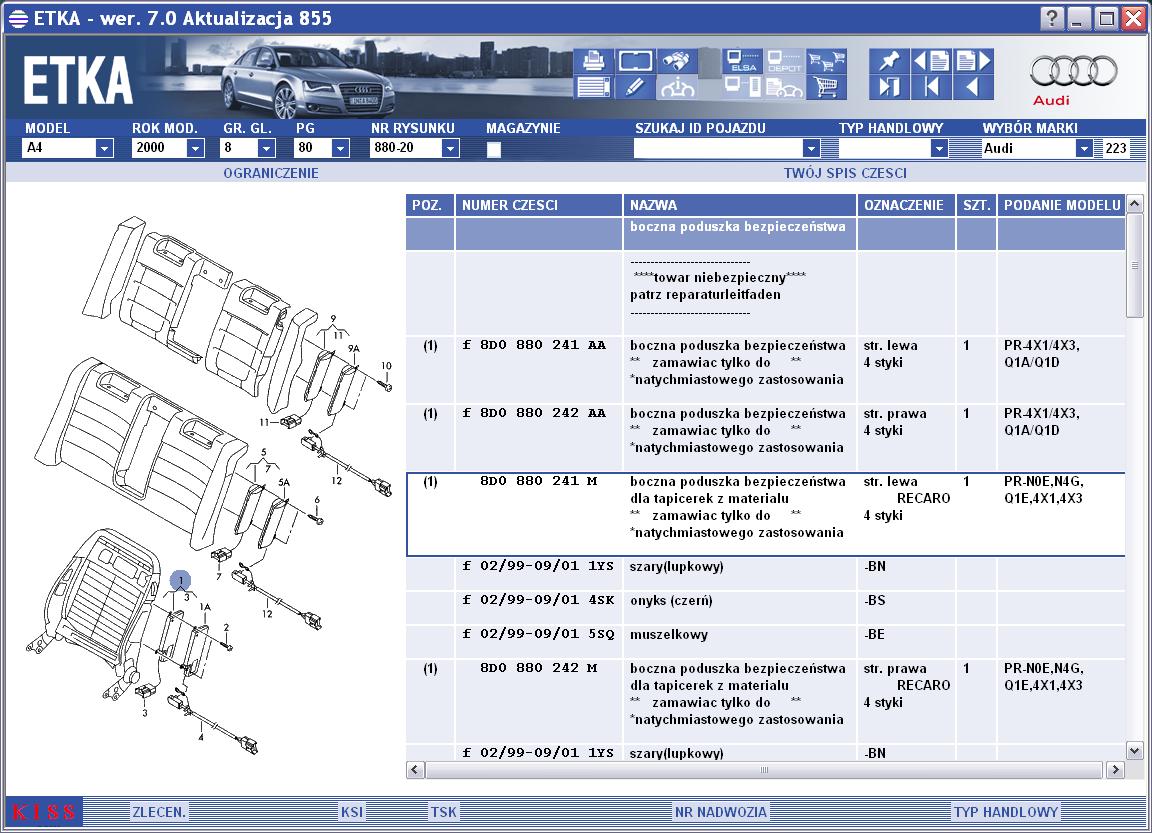This screenshot has width=1152, height=833.
Task: Select part number 8D0 880 241 M
Action: 538,481
